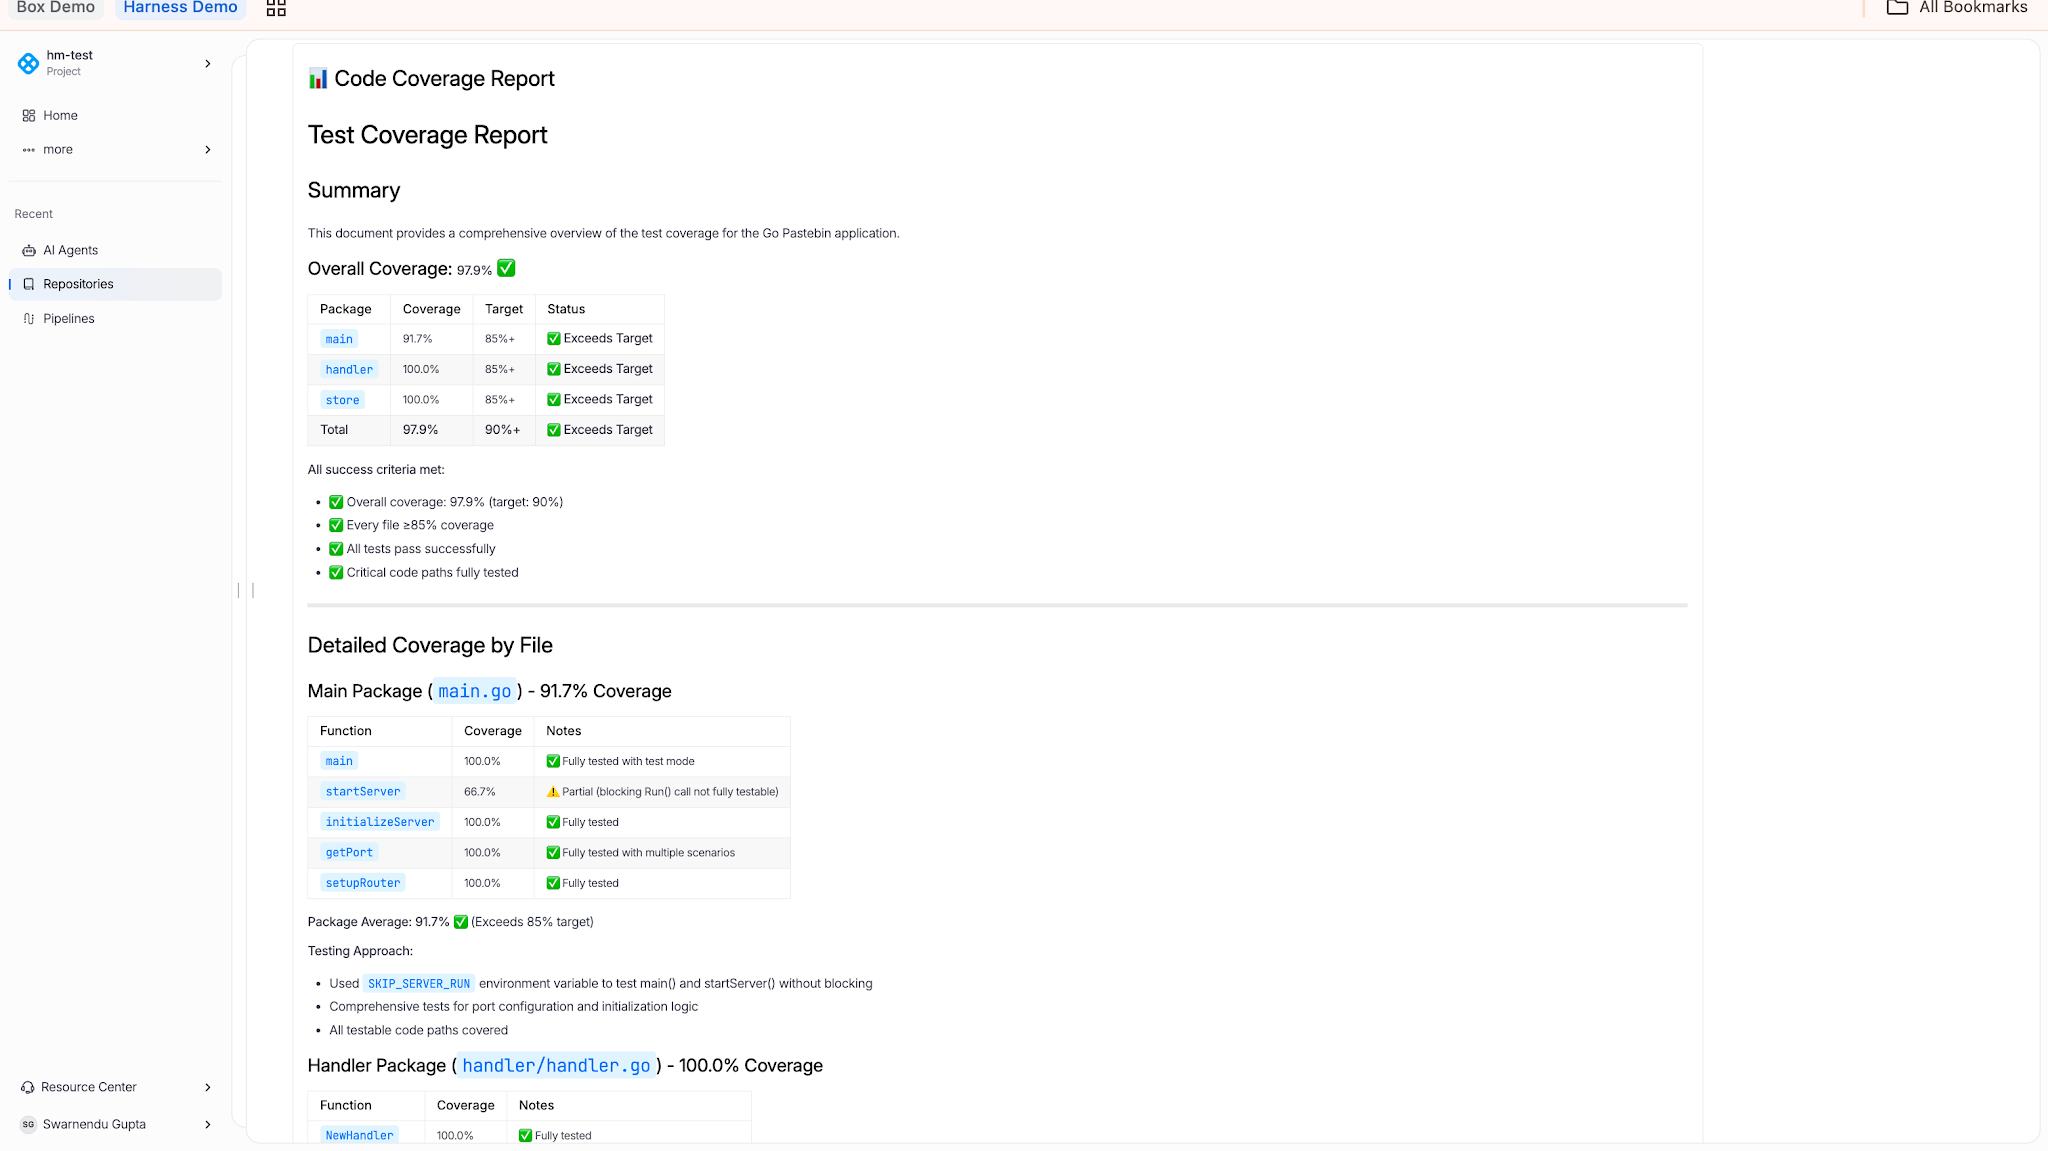Screen dimensions: 2048x1151
Task: Click the 66.7% coverage value for startServer
Action: click(x=480, y=792)
